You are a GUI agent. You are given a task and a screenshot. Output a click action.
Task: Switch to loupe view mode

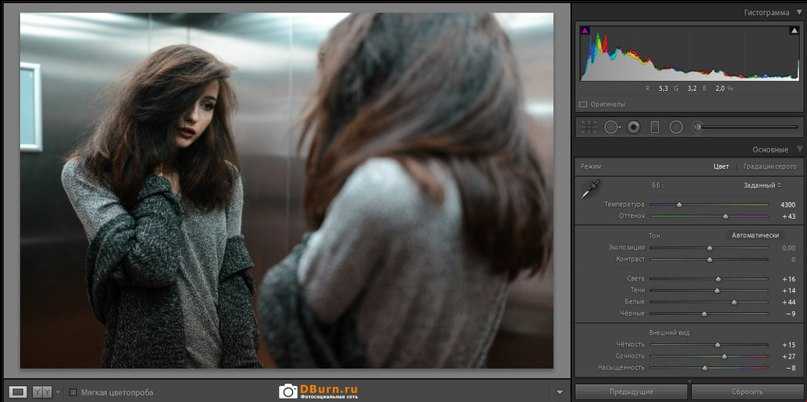[18, 392]
